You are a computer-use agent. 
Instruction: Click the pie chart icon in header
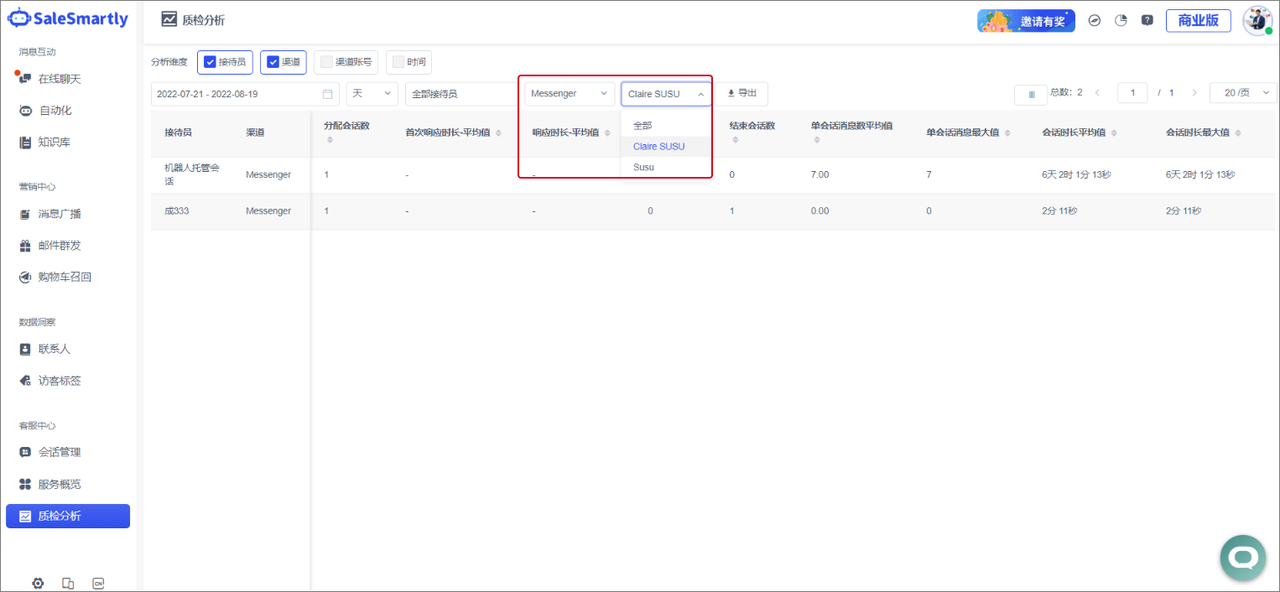tap(1121, 20)
